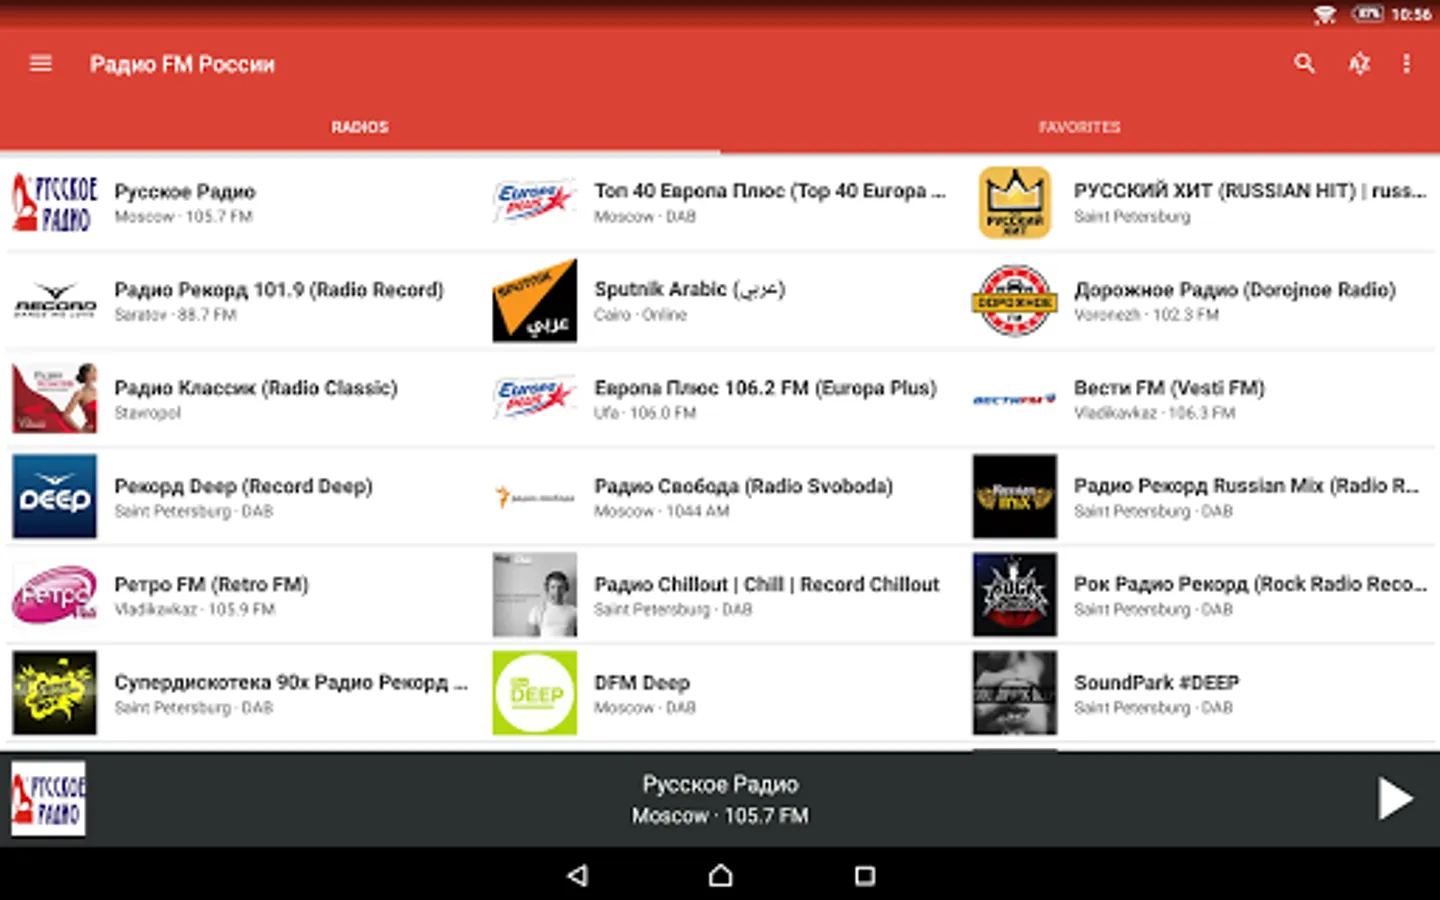Tap the Супердискотека 90х yellow logo

55,692
